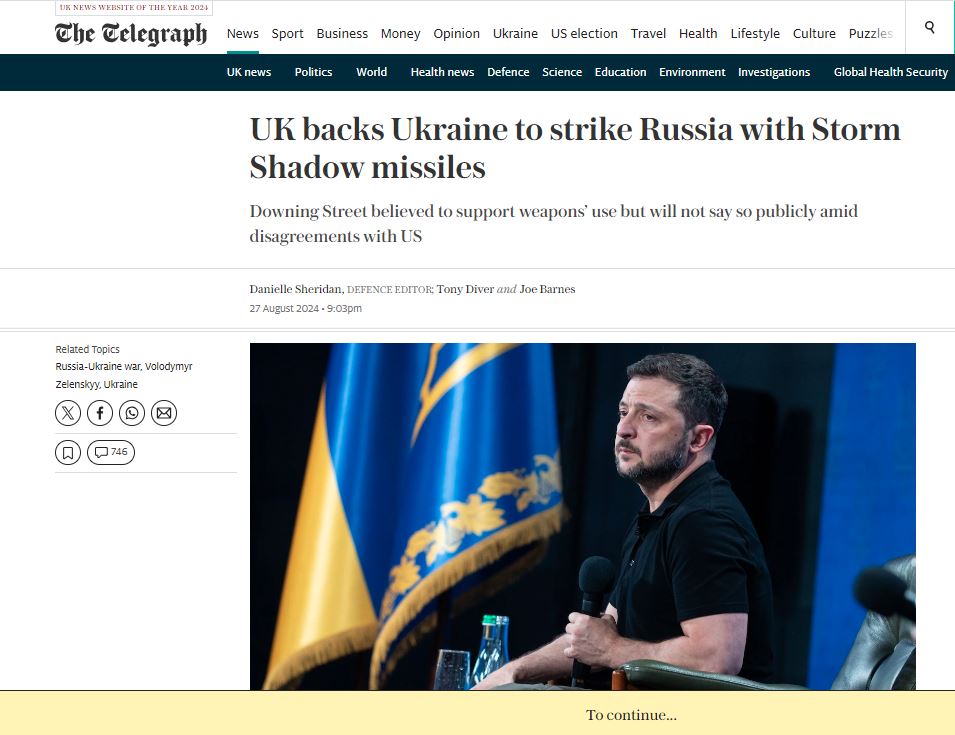955x735 pixels.
Task: Open the Sport section
Action: [x=287, y=33]
